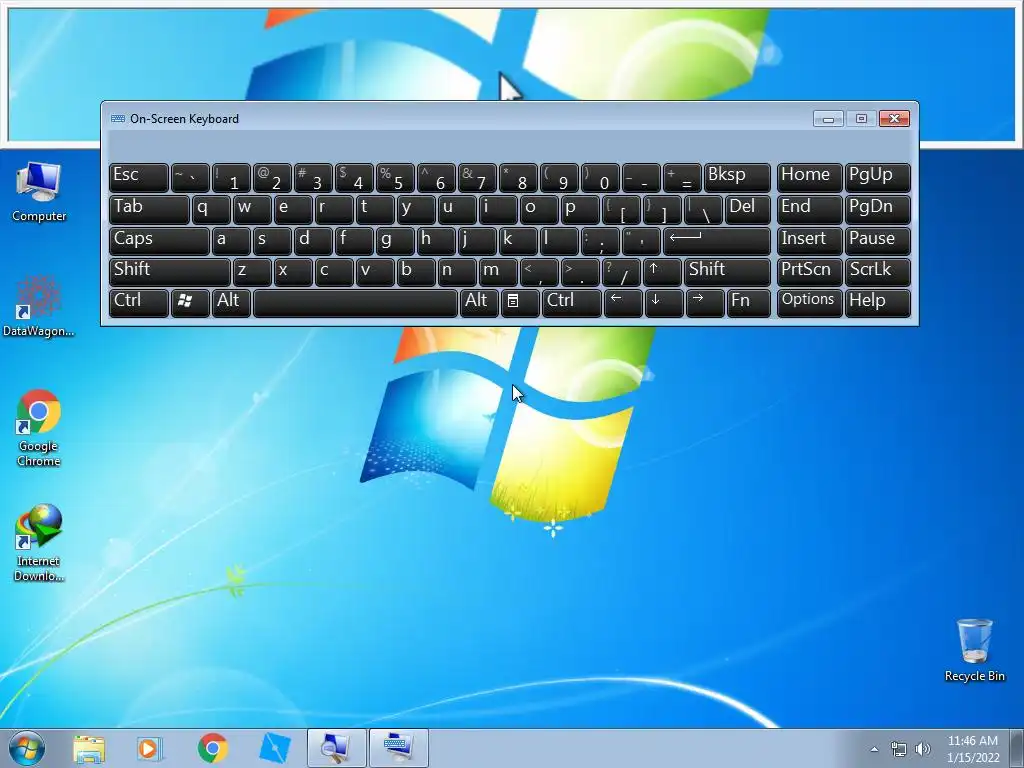This screenshot has height=768, width=1024.
Task: Click the backslash key
Action: [x=703, y=210]
